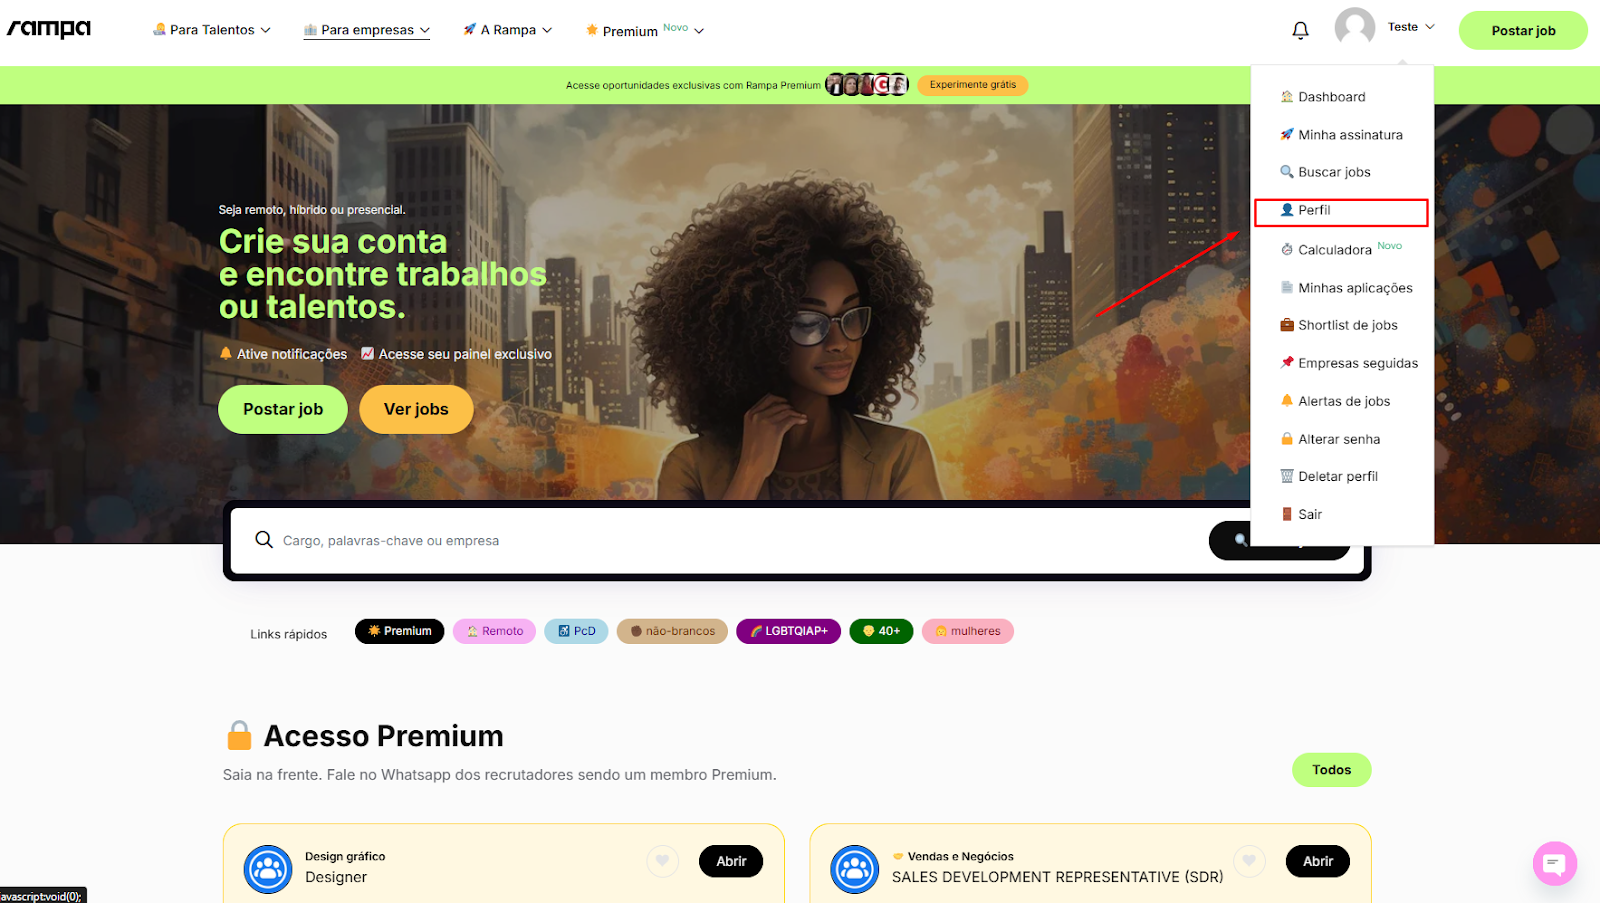Open the Premium Novo dropdown

tap(645, 30)
